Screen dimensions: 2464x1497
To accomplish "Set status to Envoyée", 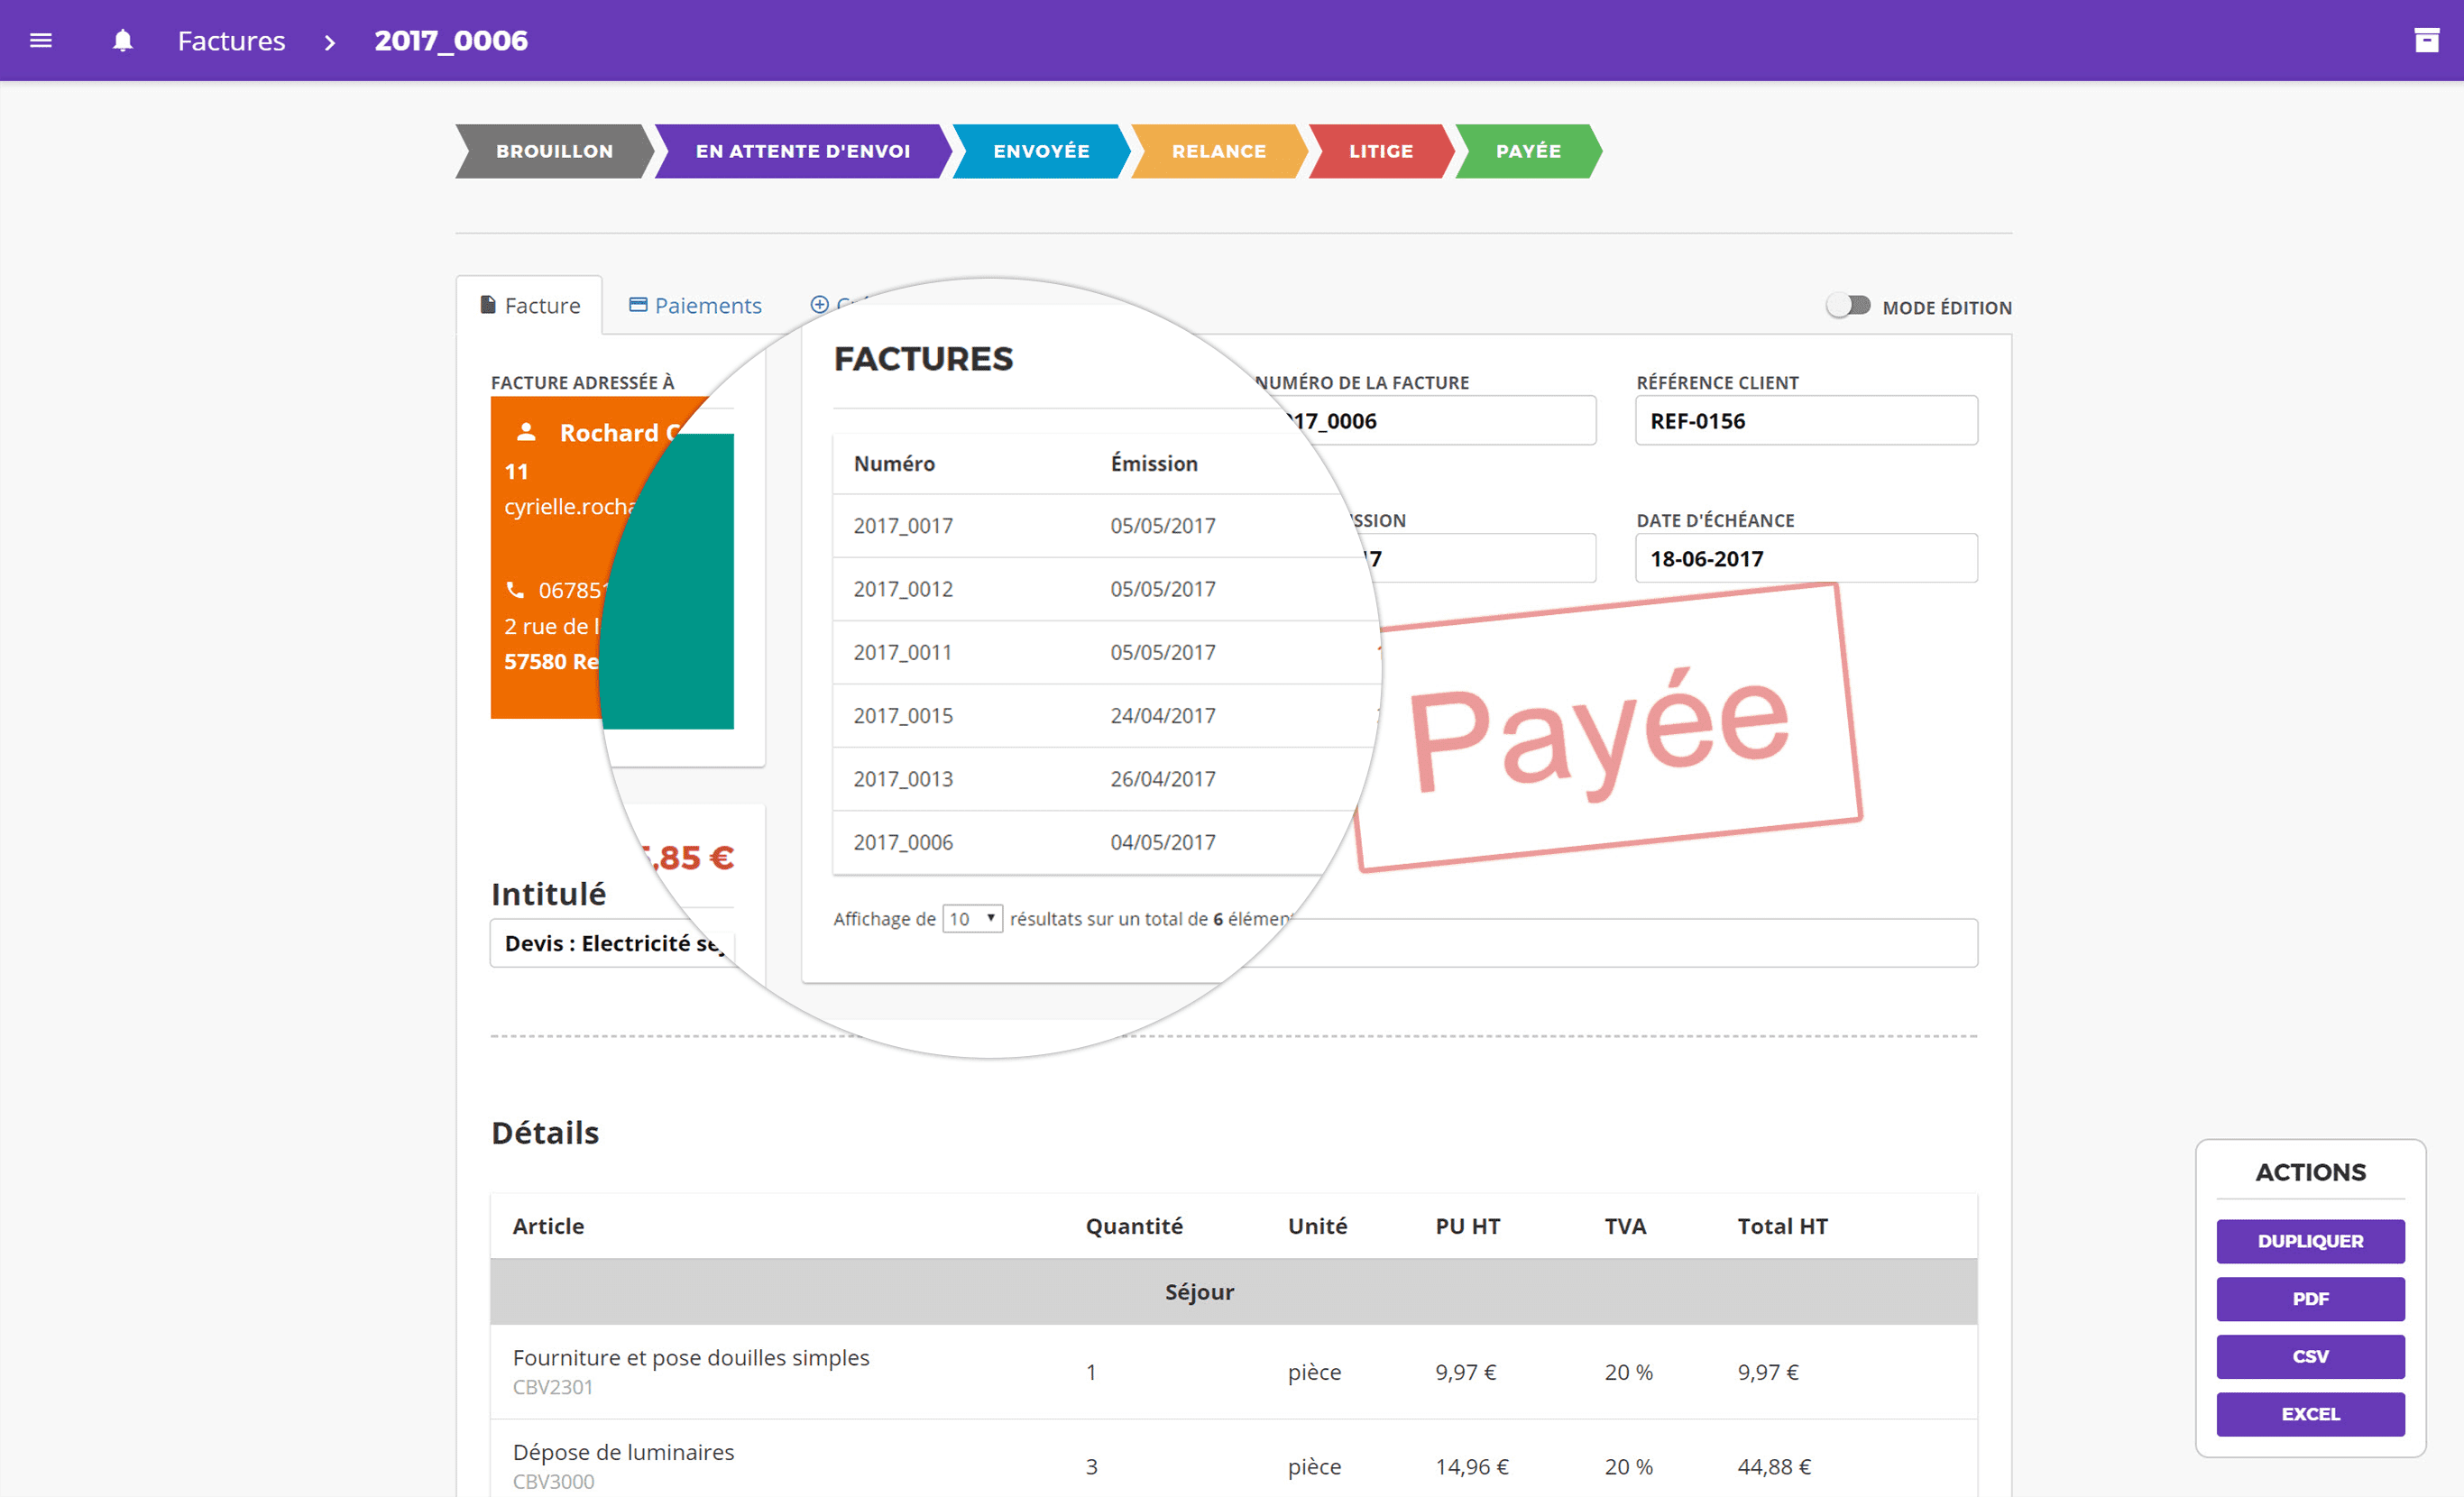I will tap(1041, 151).
